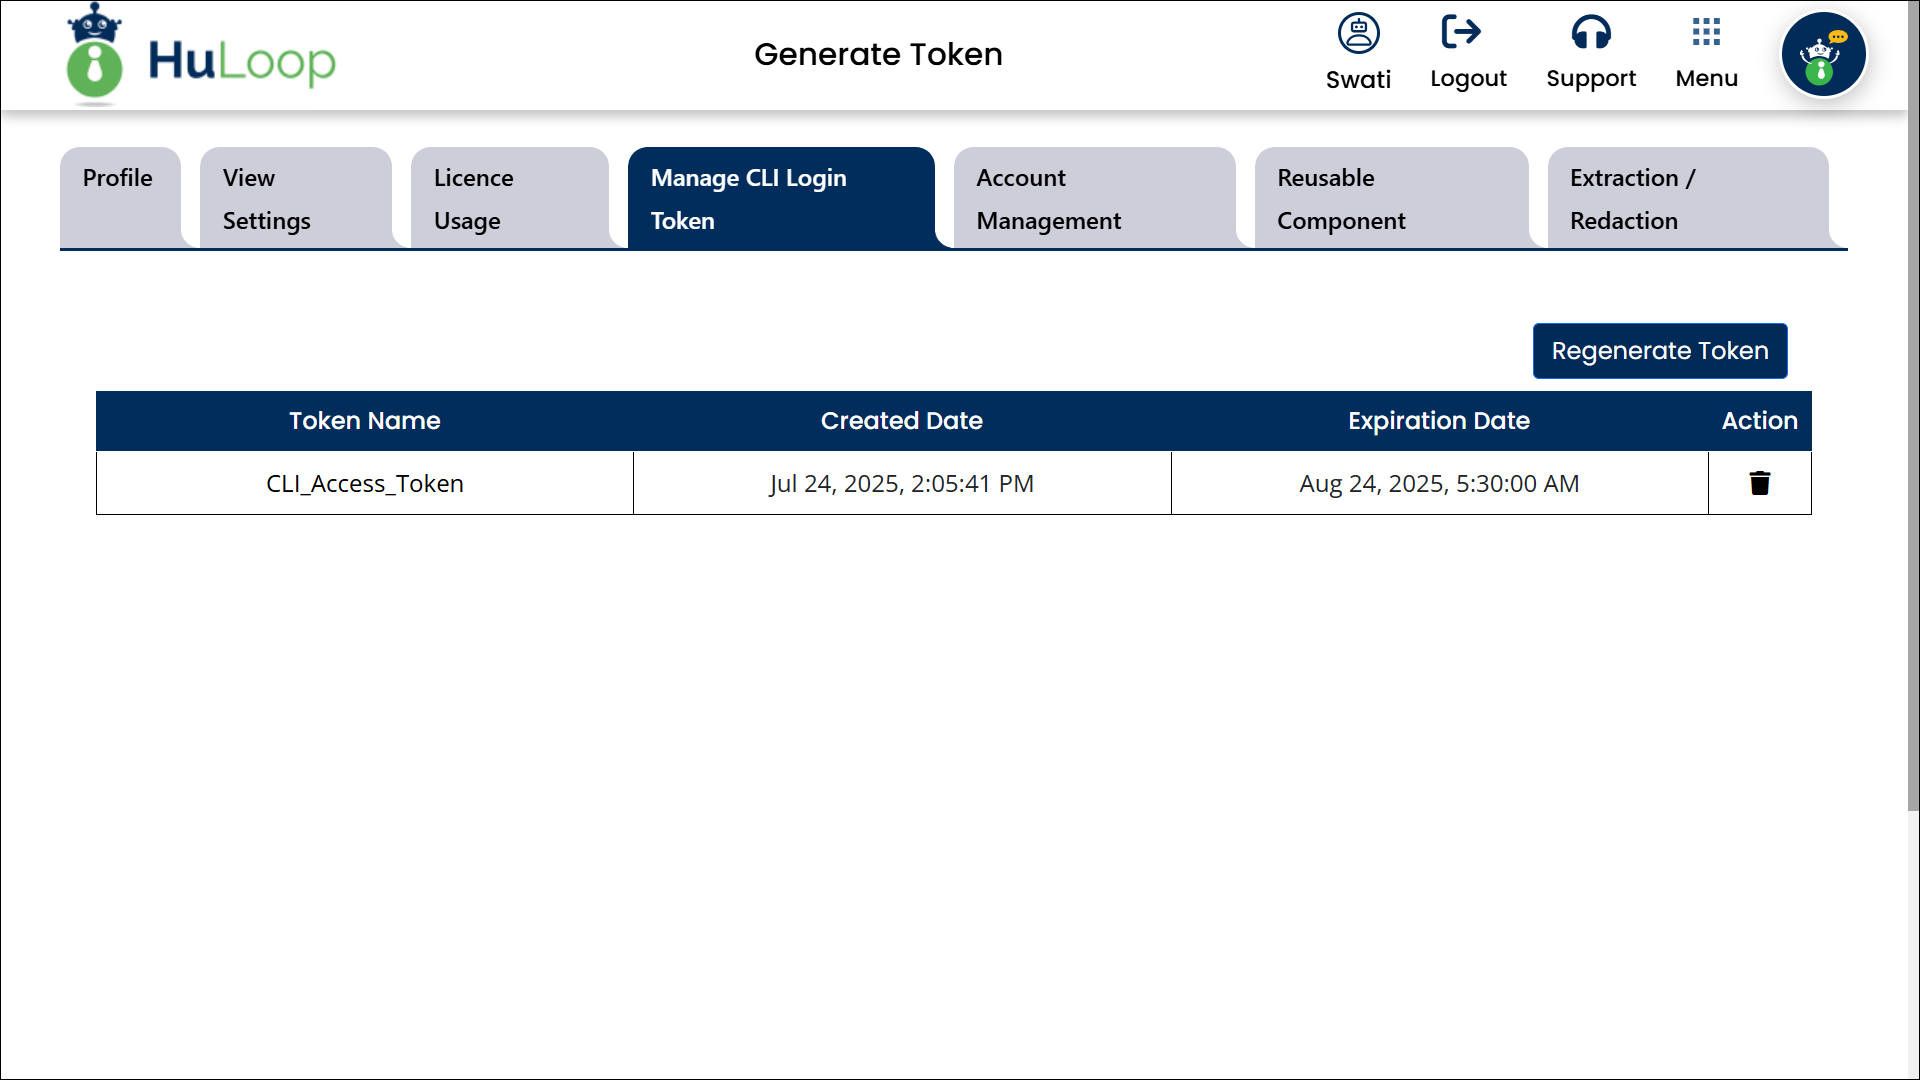
Task: Open the Swati user profile icon
Action: pos(1358,34)
